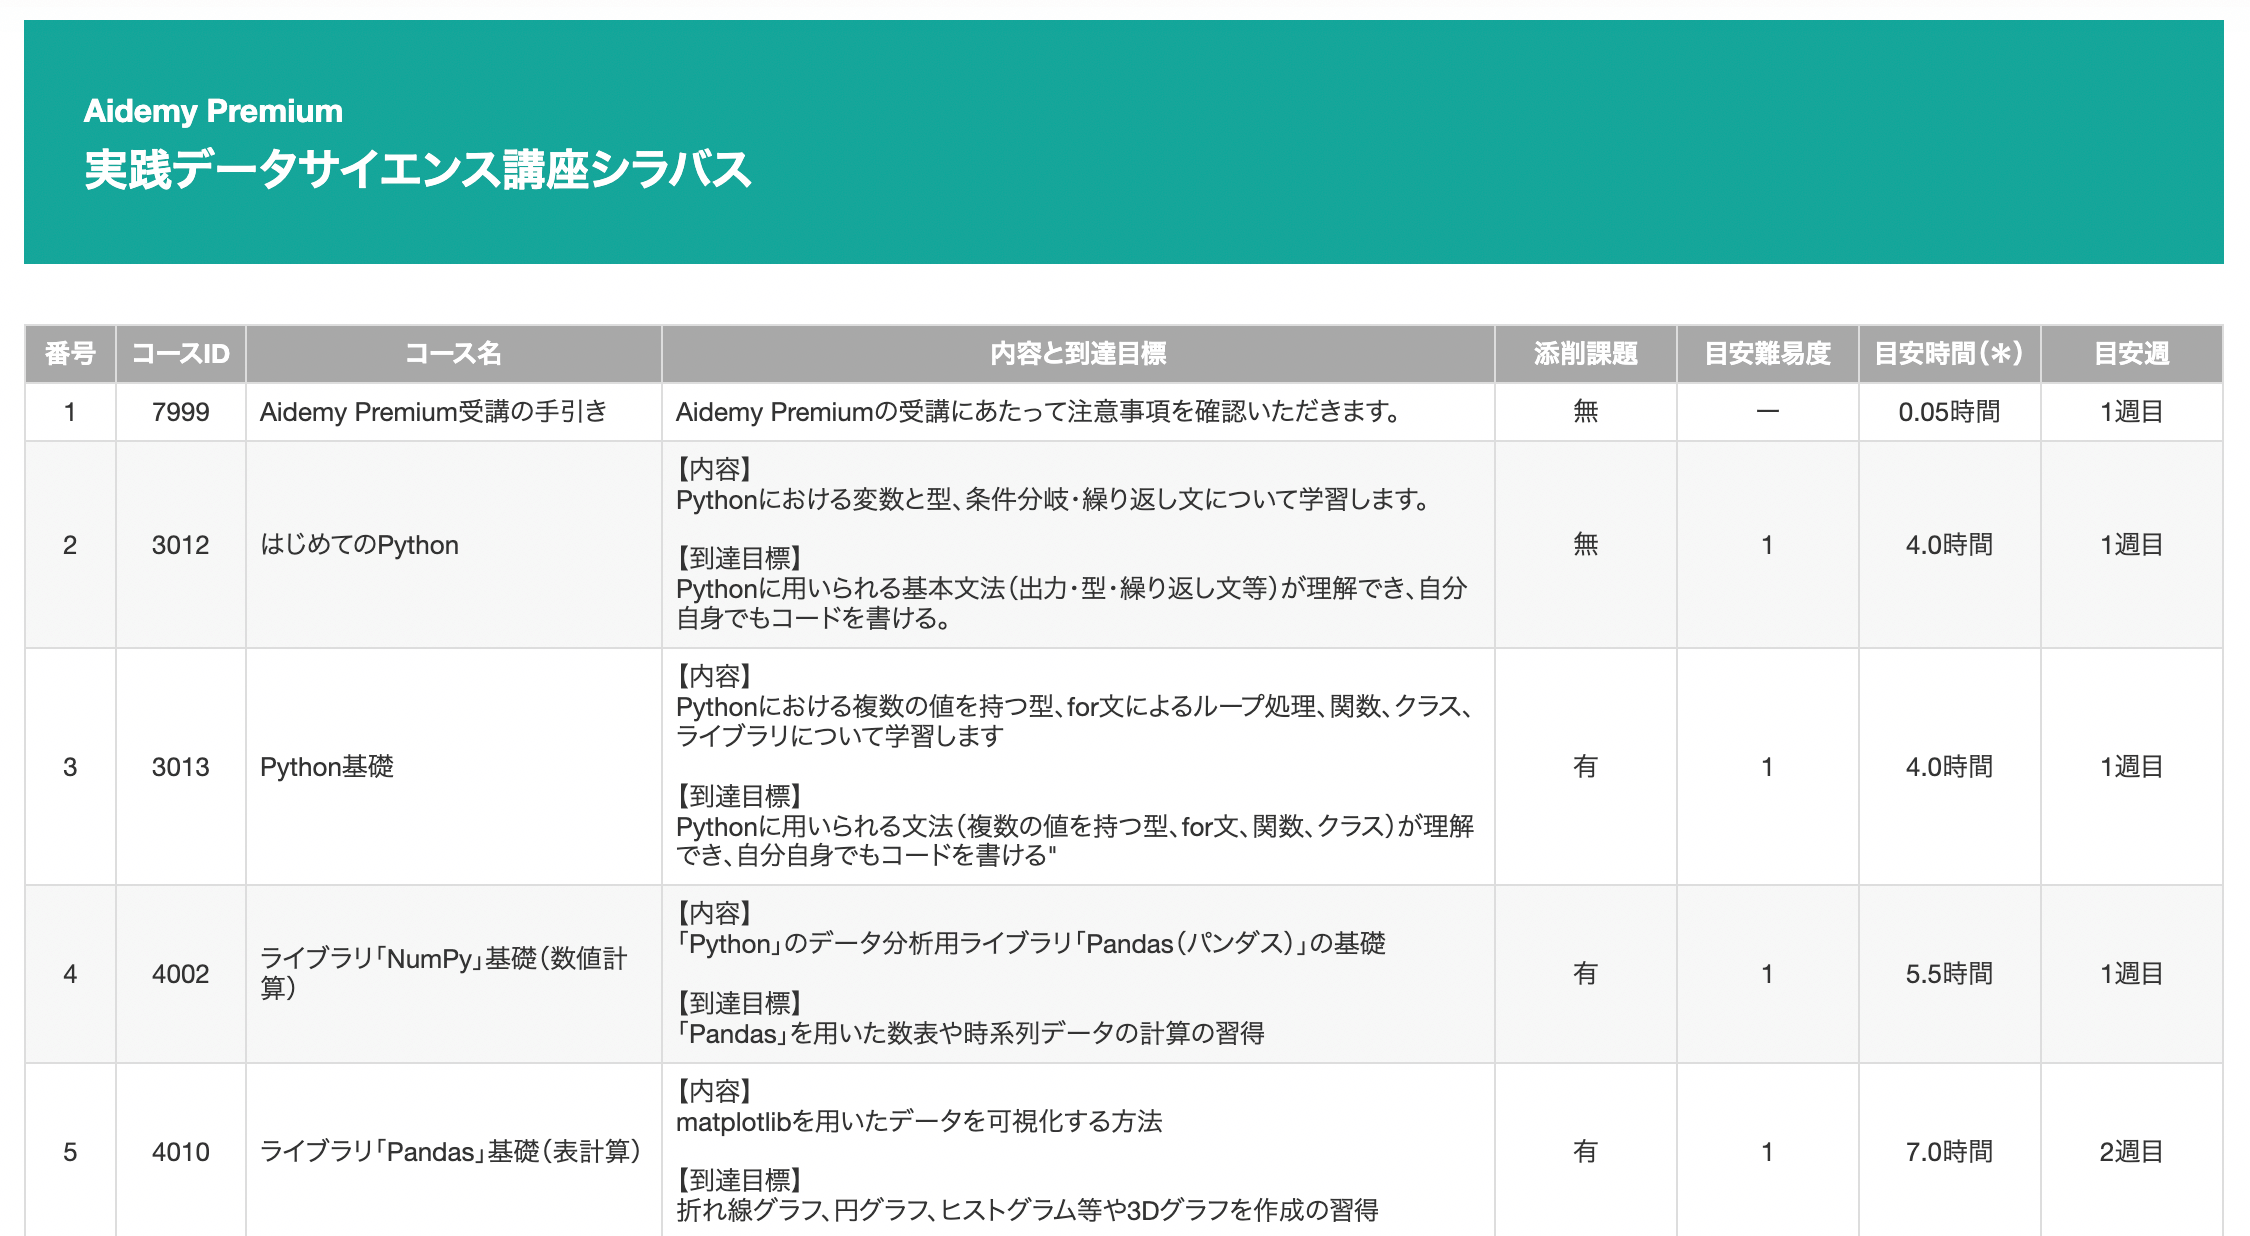Screen dimensions: 2250x1236
Task: Select course ID 7999 cell
Action: coord(181,412)
